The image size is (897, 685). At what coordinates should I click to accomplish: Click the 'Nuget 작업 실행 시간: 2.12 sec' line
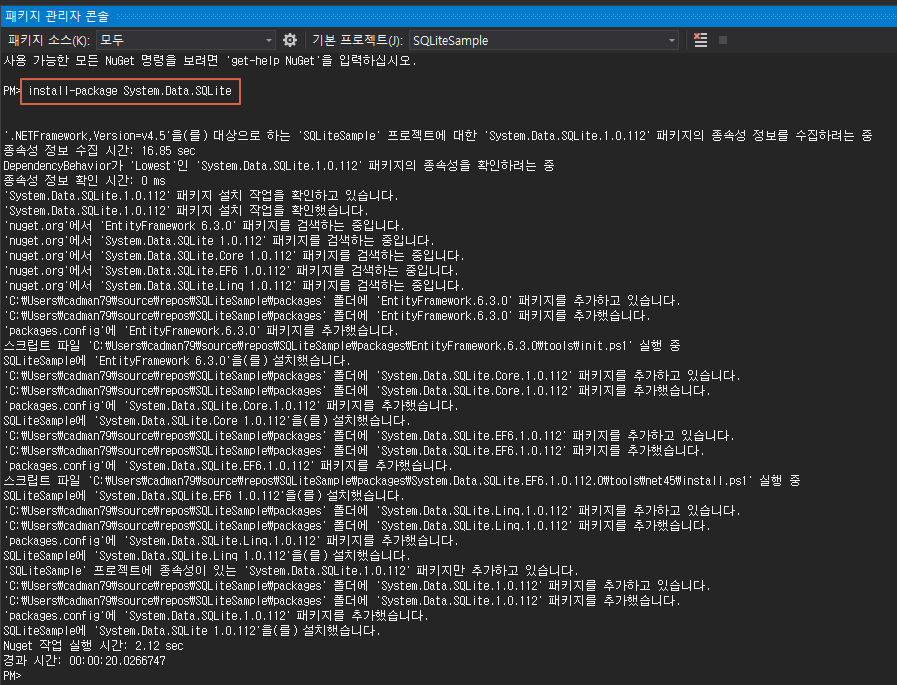coord(93,646)
